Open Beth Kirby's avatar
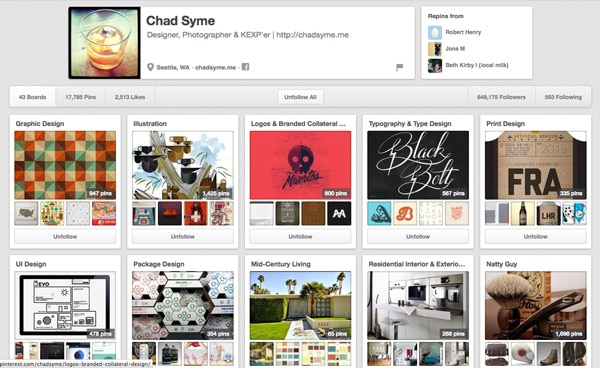 pos(435,65)
